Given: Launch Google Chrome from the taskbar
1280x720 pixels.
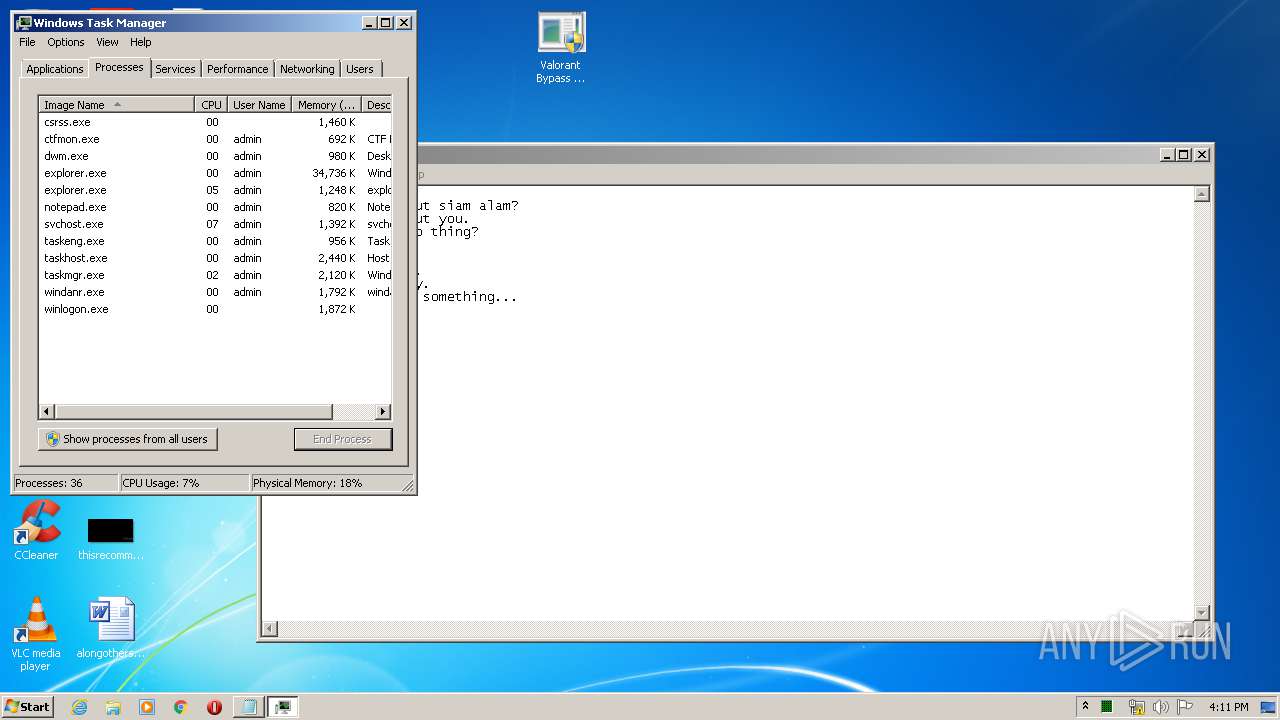Looking at the screenshot, I should [x=181, y=707].
